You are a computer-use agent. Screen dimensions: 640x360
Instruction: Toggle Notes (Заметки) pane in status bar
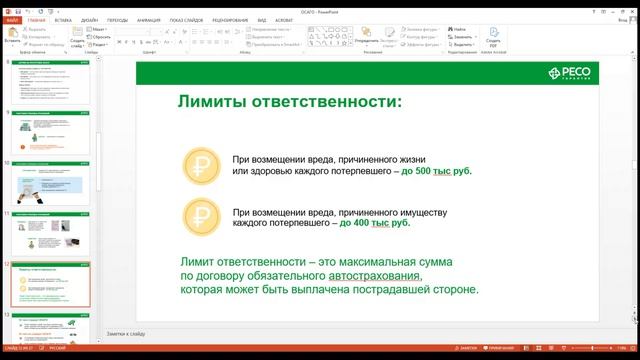[466, 348]
